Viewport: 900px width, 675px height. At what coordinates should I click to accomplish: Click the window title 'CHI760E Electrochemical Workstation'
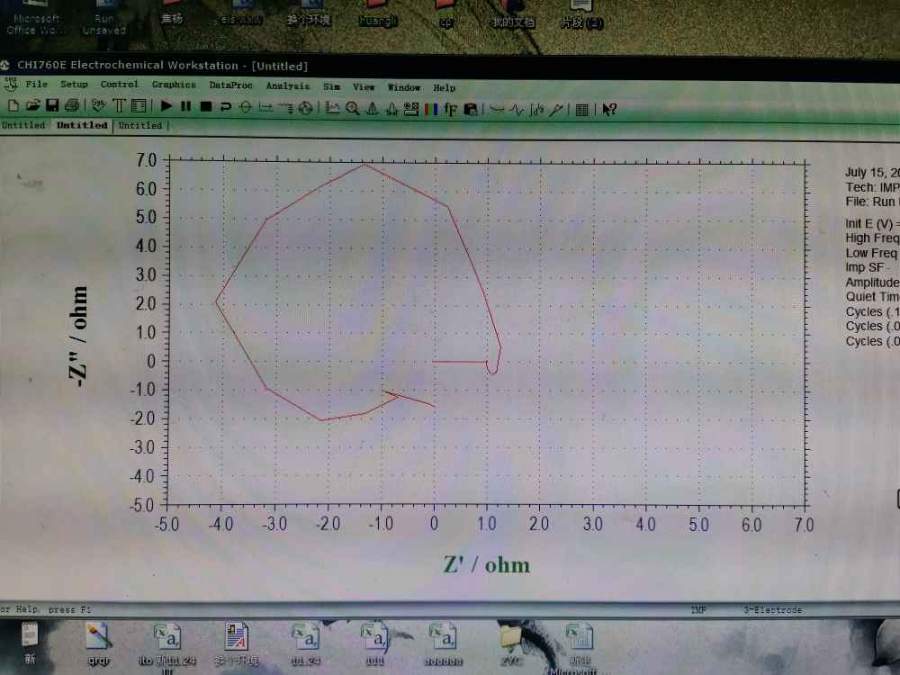(127, 65)
